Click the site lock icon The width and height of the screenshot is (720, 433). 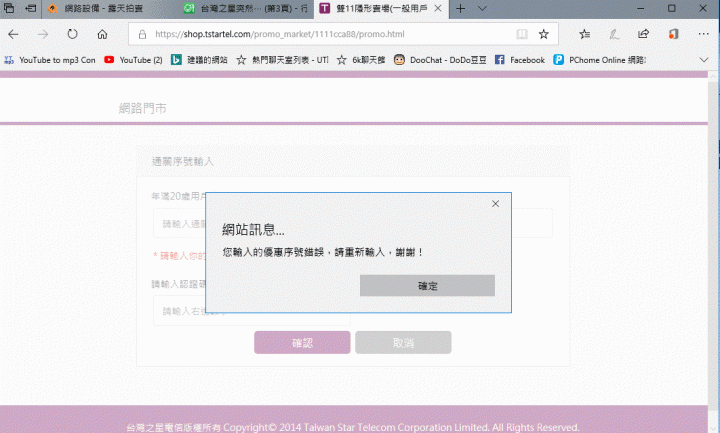(142, 34)
